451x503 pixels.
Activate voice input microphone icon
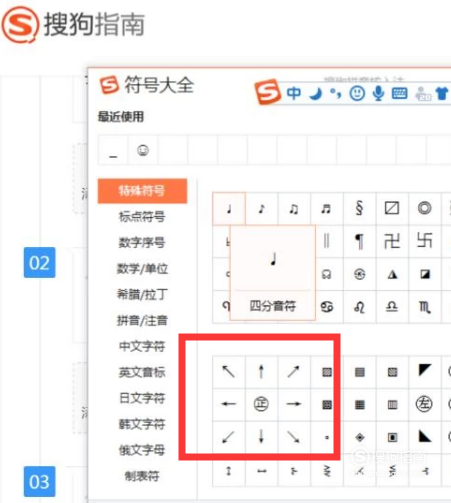(x=378, y=93)
